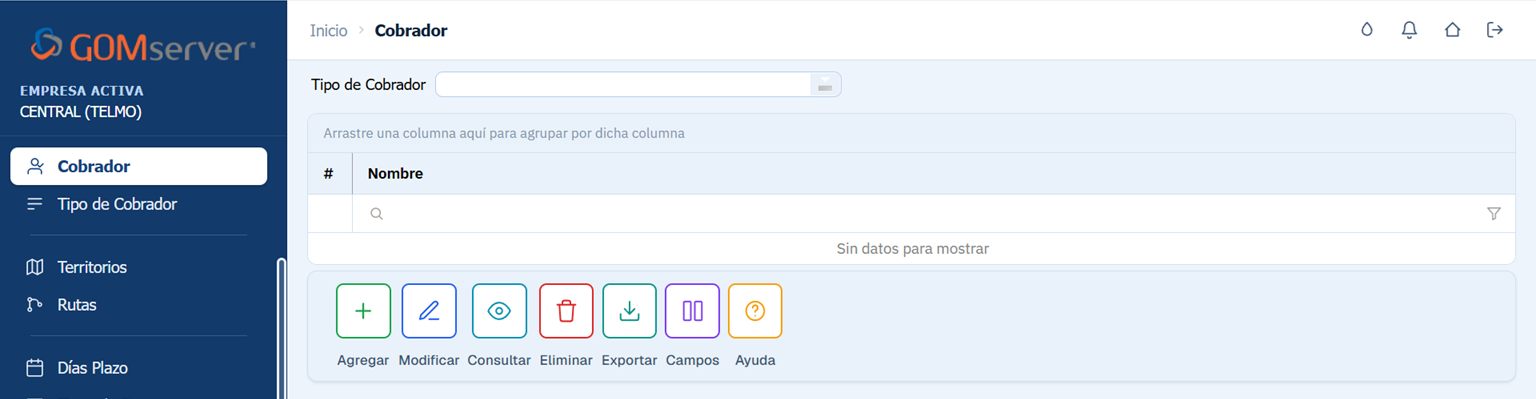Viewport: 1536px width, 399px height.
Task: Click the logout exit icon
Action: pyautogui.click(x=1495, y=30)
